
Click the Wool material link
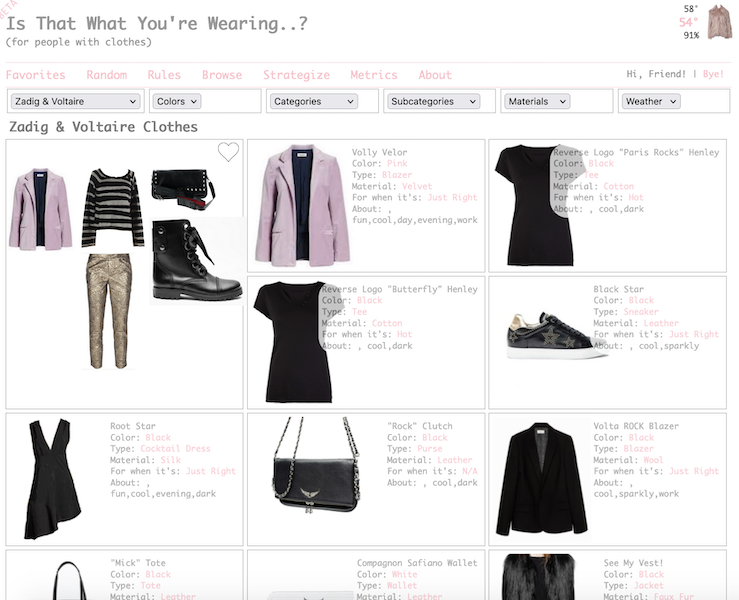[654, 460]
